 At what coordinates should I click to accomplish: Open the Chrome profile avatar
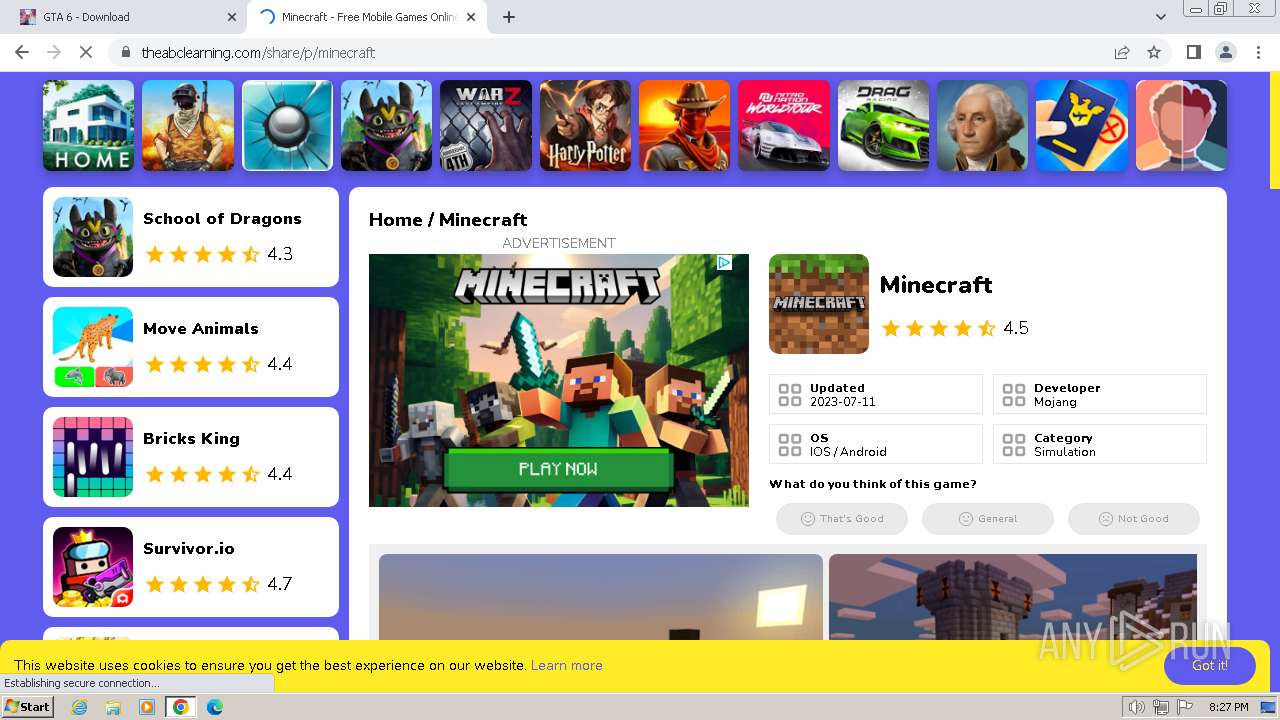[1226, 52]
